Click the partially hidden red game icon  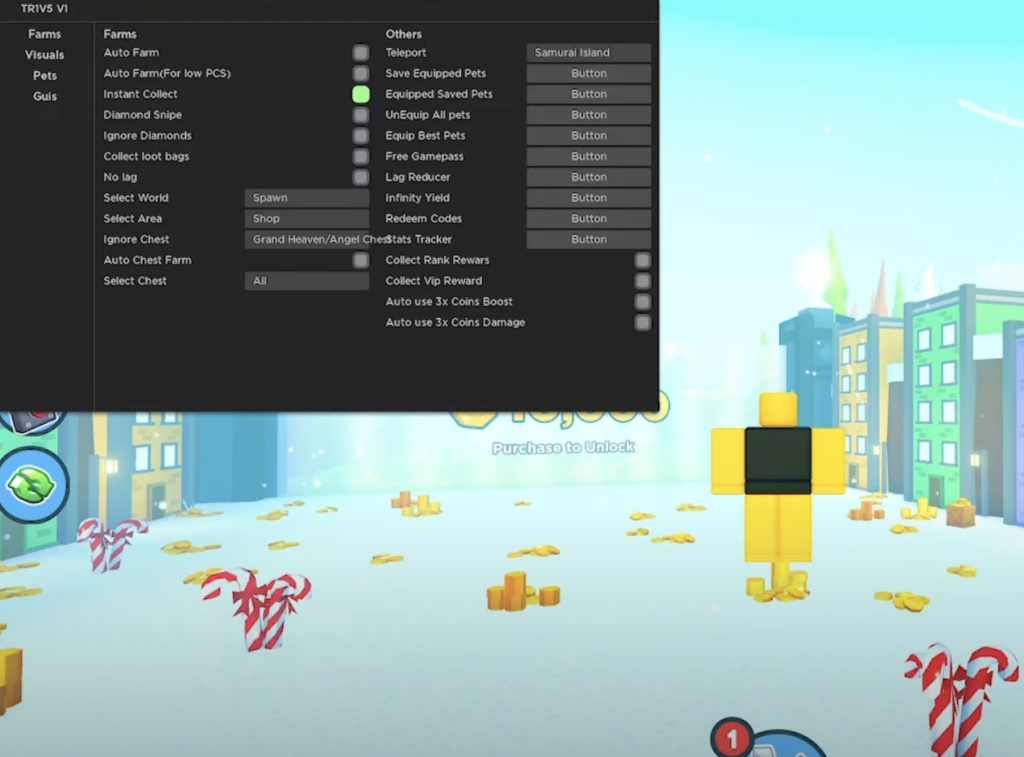pyautogui.click(x=33, y=421)
